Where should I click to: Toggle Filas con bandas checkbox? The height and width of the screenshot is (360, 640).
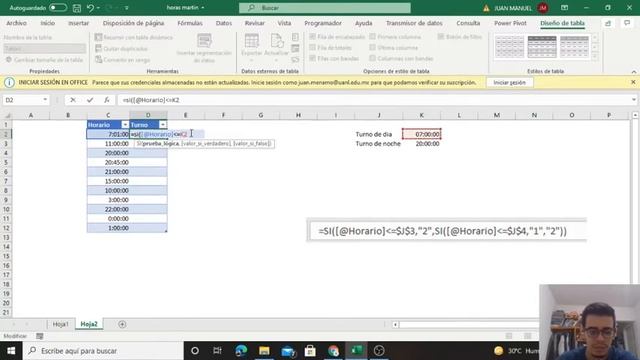point(312,58)
